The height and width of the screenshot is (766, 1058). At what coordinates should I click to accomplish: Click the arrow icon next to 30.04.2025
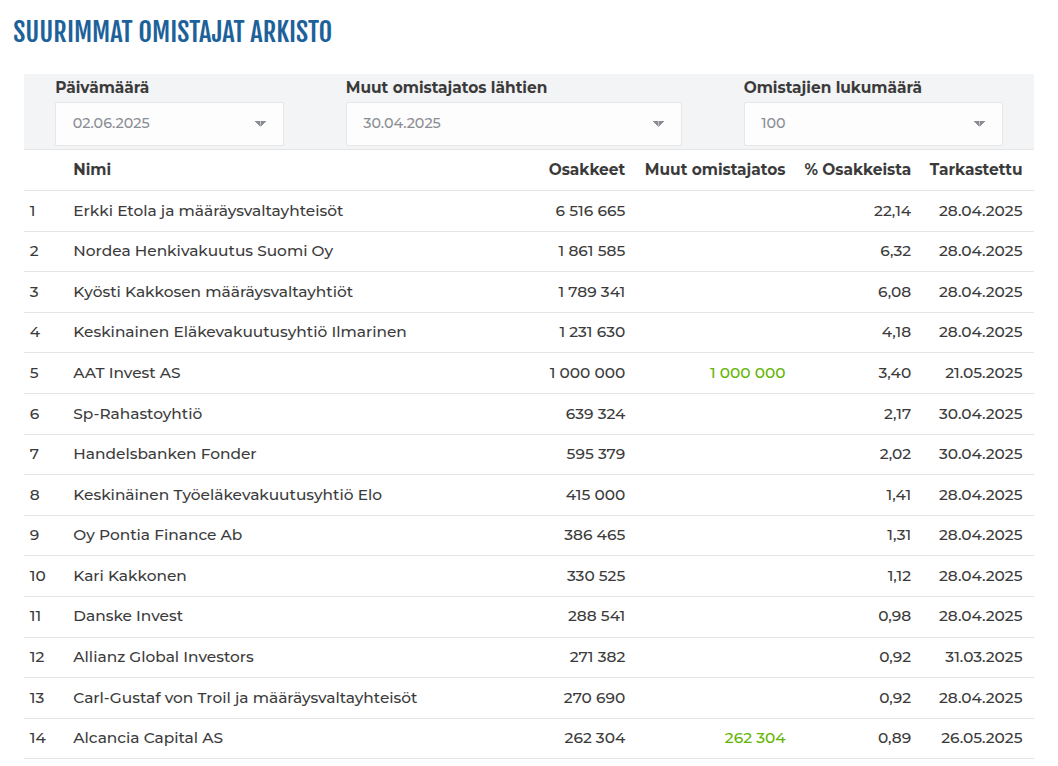(x=659, y=124)
